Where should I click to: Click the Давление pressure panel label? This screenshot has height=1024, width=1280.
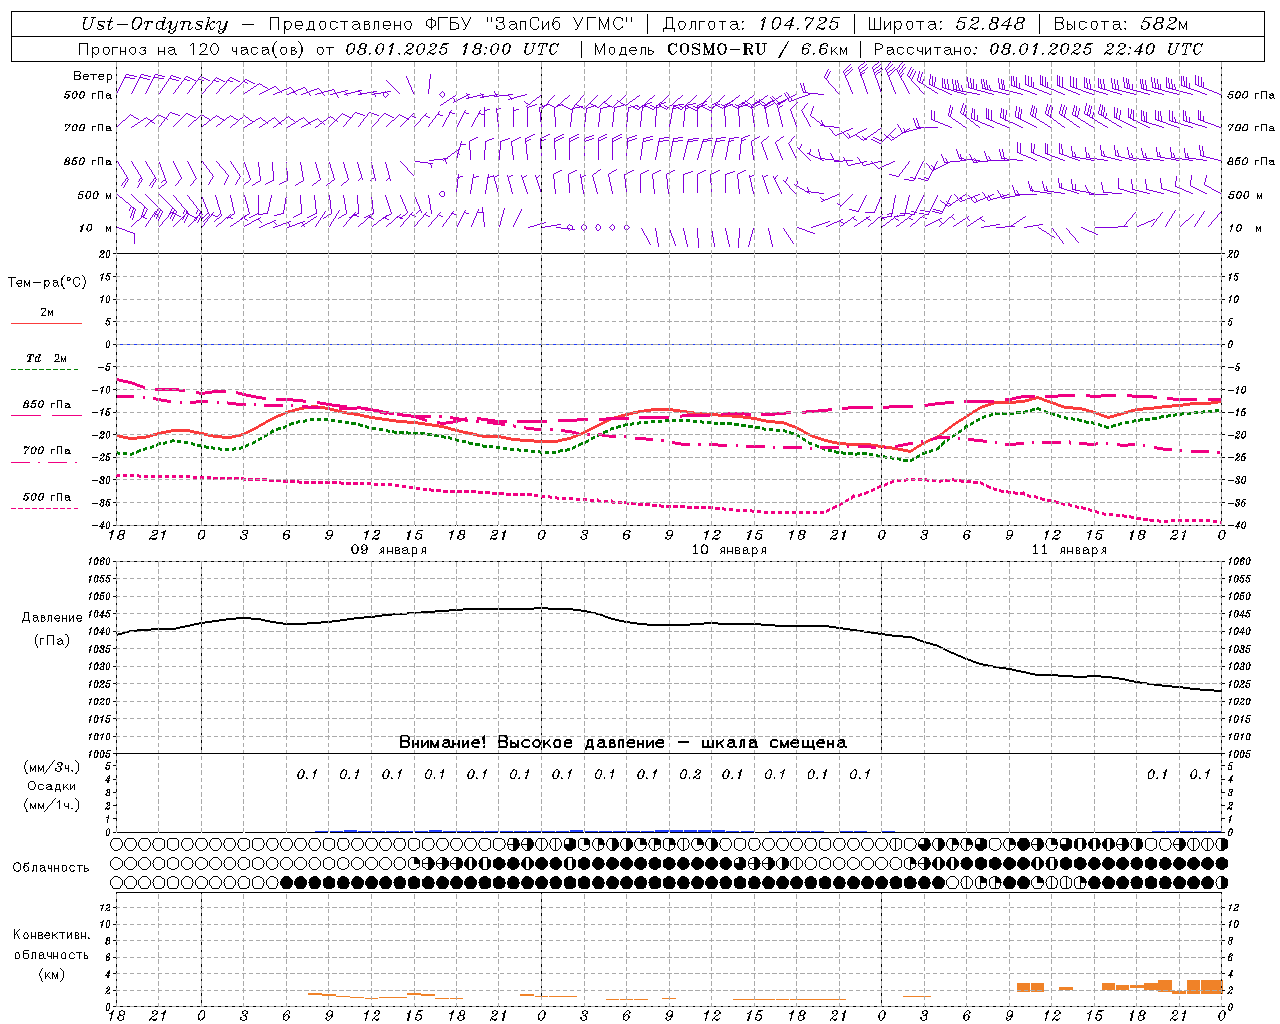[x=52, y=618]
